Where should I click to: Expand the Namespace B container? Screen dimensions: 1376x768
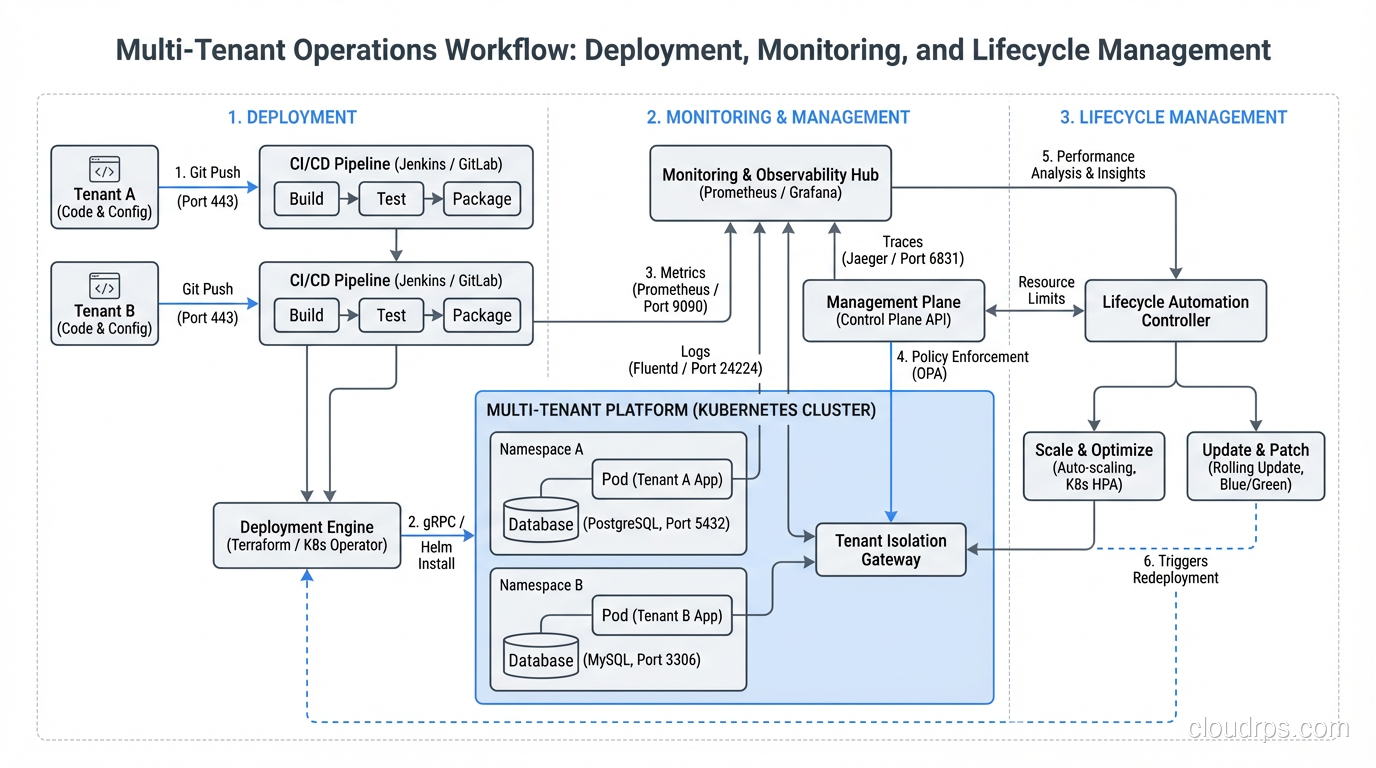tap(540, 586)
